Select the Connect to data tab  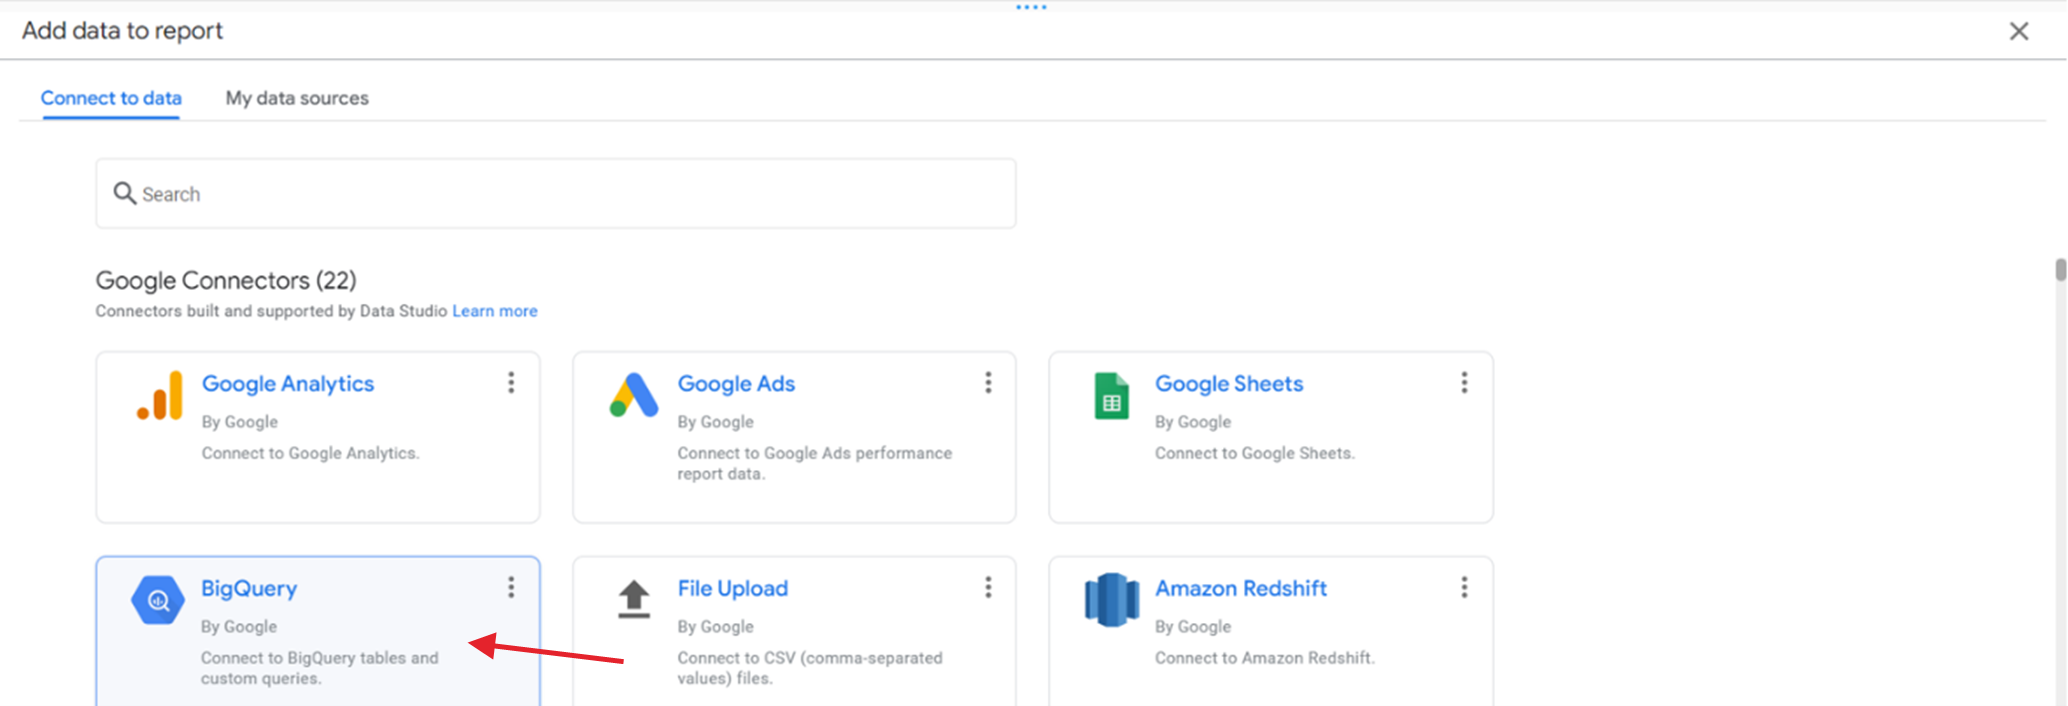click(x=111, y=98)
